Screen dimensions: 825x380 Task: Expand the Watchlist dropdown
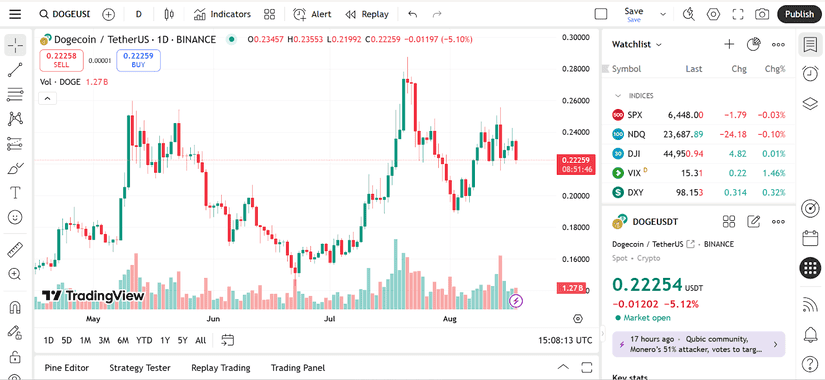click(x=637, y=45)
